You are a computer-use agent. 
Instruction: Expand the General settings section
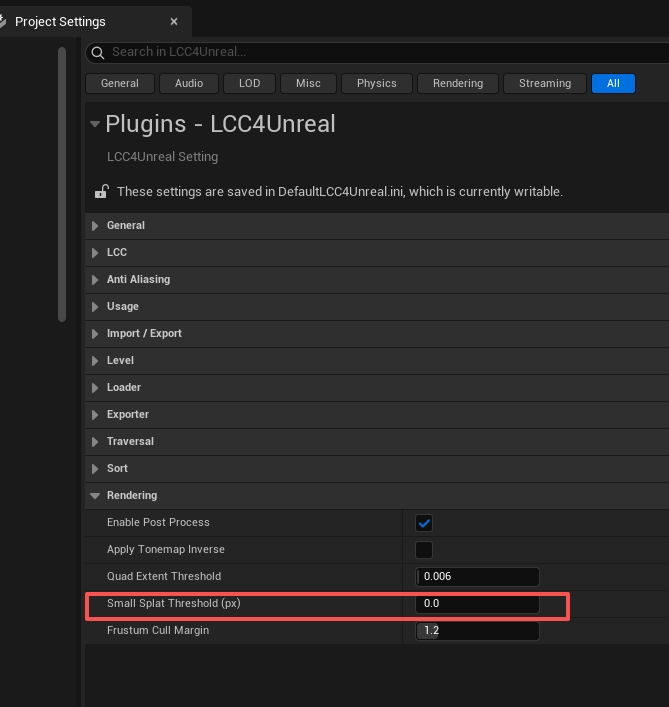point(95,226)
